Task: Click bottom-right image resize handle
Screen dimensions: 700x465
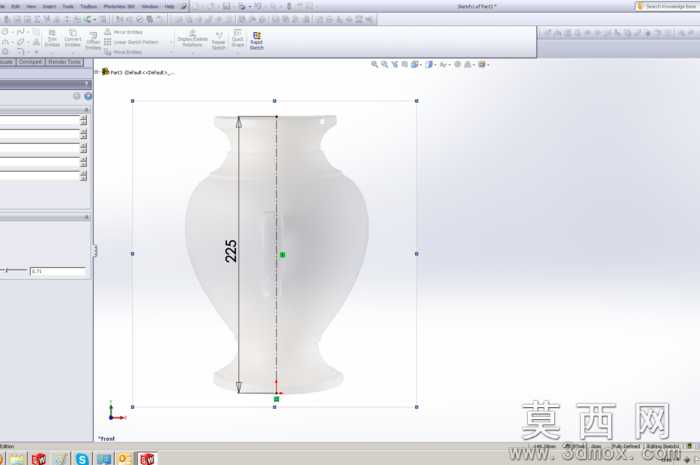Action: pyautogui.click(x=417, y=407)
